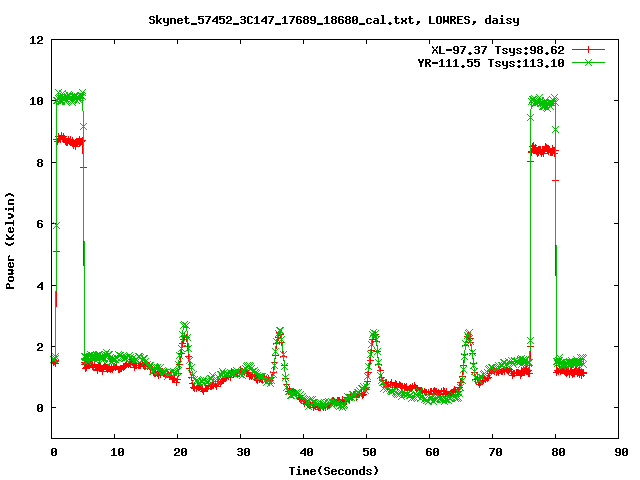The image size is (640, 480).
Task: Click the green YR legend line sample
Action: (588, 62)
